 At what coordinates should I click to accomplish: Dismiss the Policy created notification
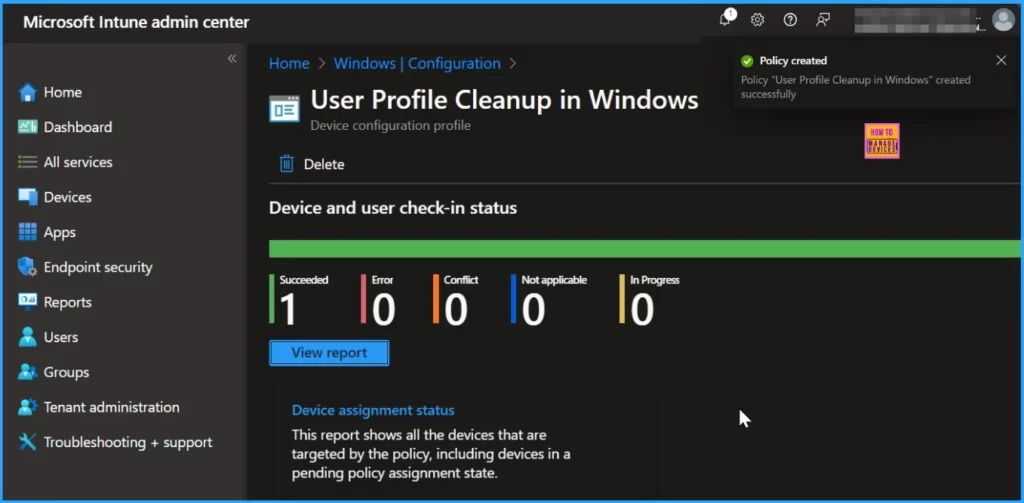click(x=1001, y=61)
